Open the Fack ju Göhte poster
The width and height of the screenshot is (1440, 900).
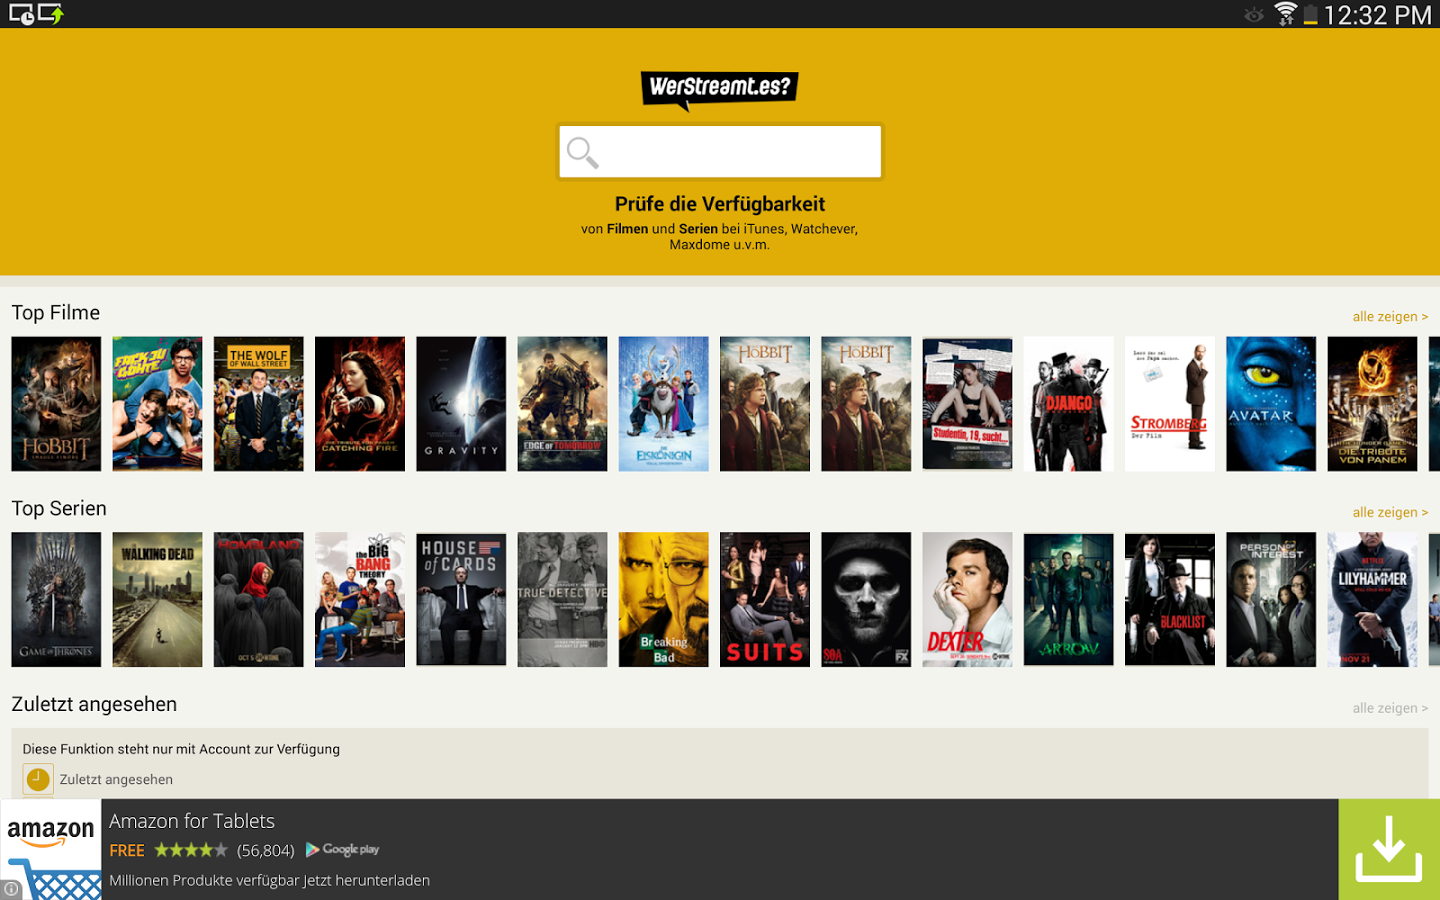[157, 404]
